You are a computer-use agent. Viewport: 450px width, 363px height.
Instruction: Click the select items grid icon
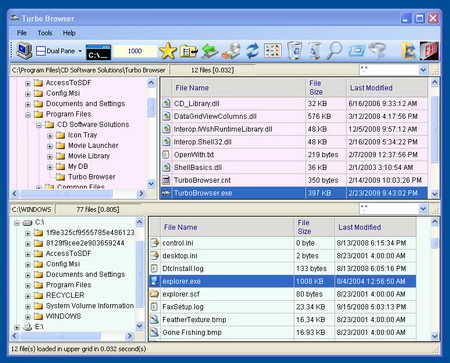(x=273, y=51)
